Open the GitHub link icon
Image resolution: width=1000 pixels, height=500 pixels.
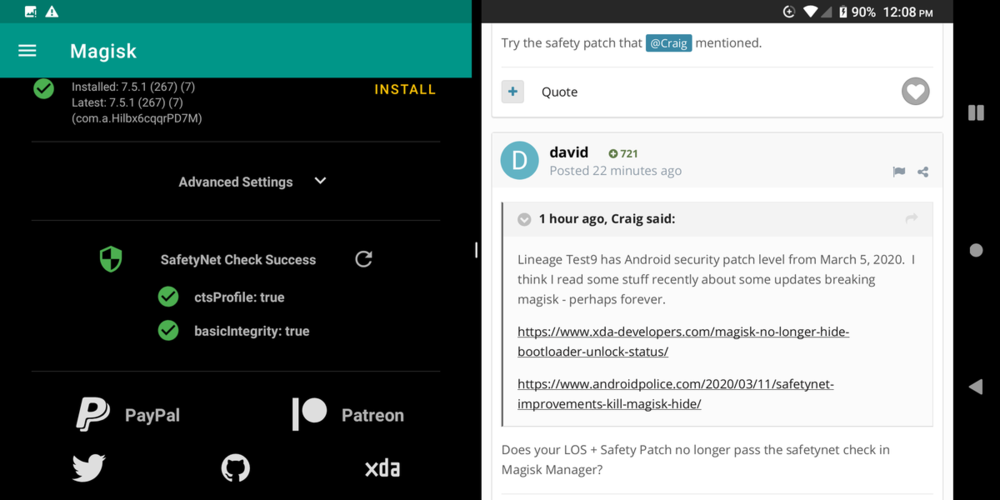tap(235, 469)
